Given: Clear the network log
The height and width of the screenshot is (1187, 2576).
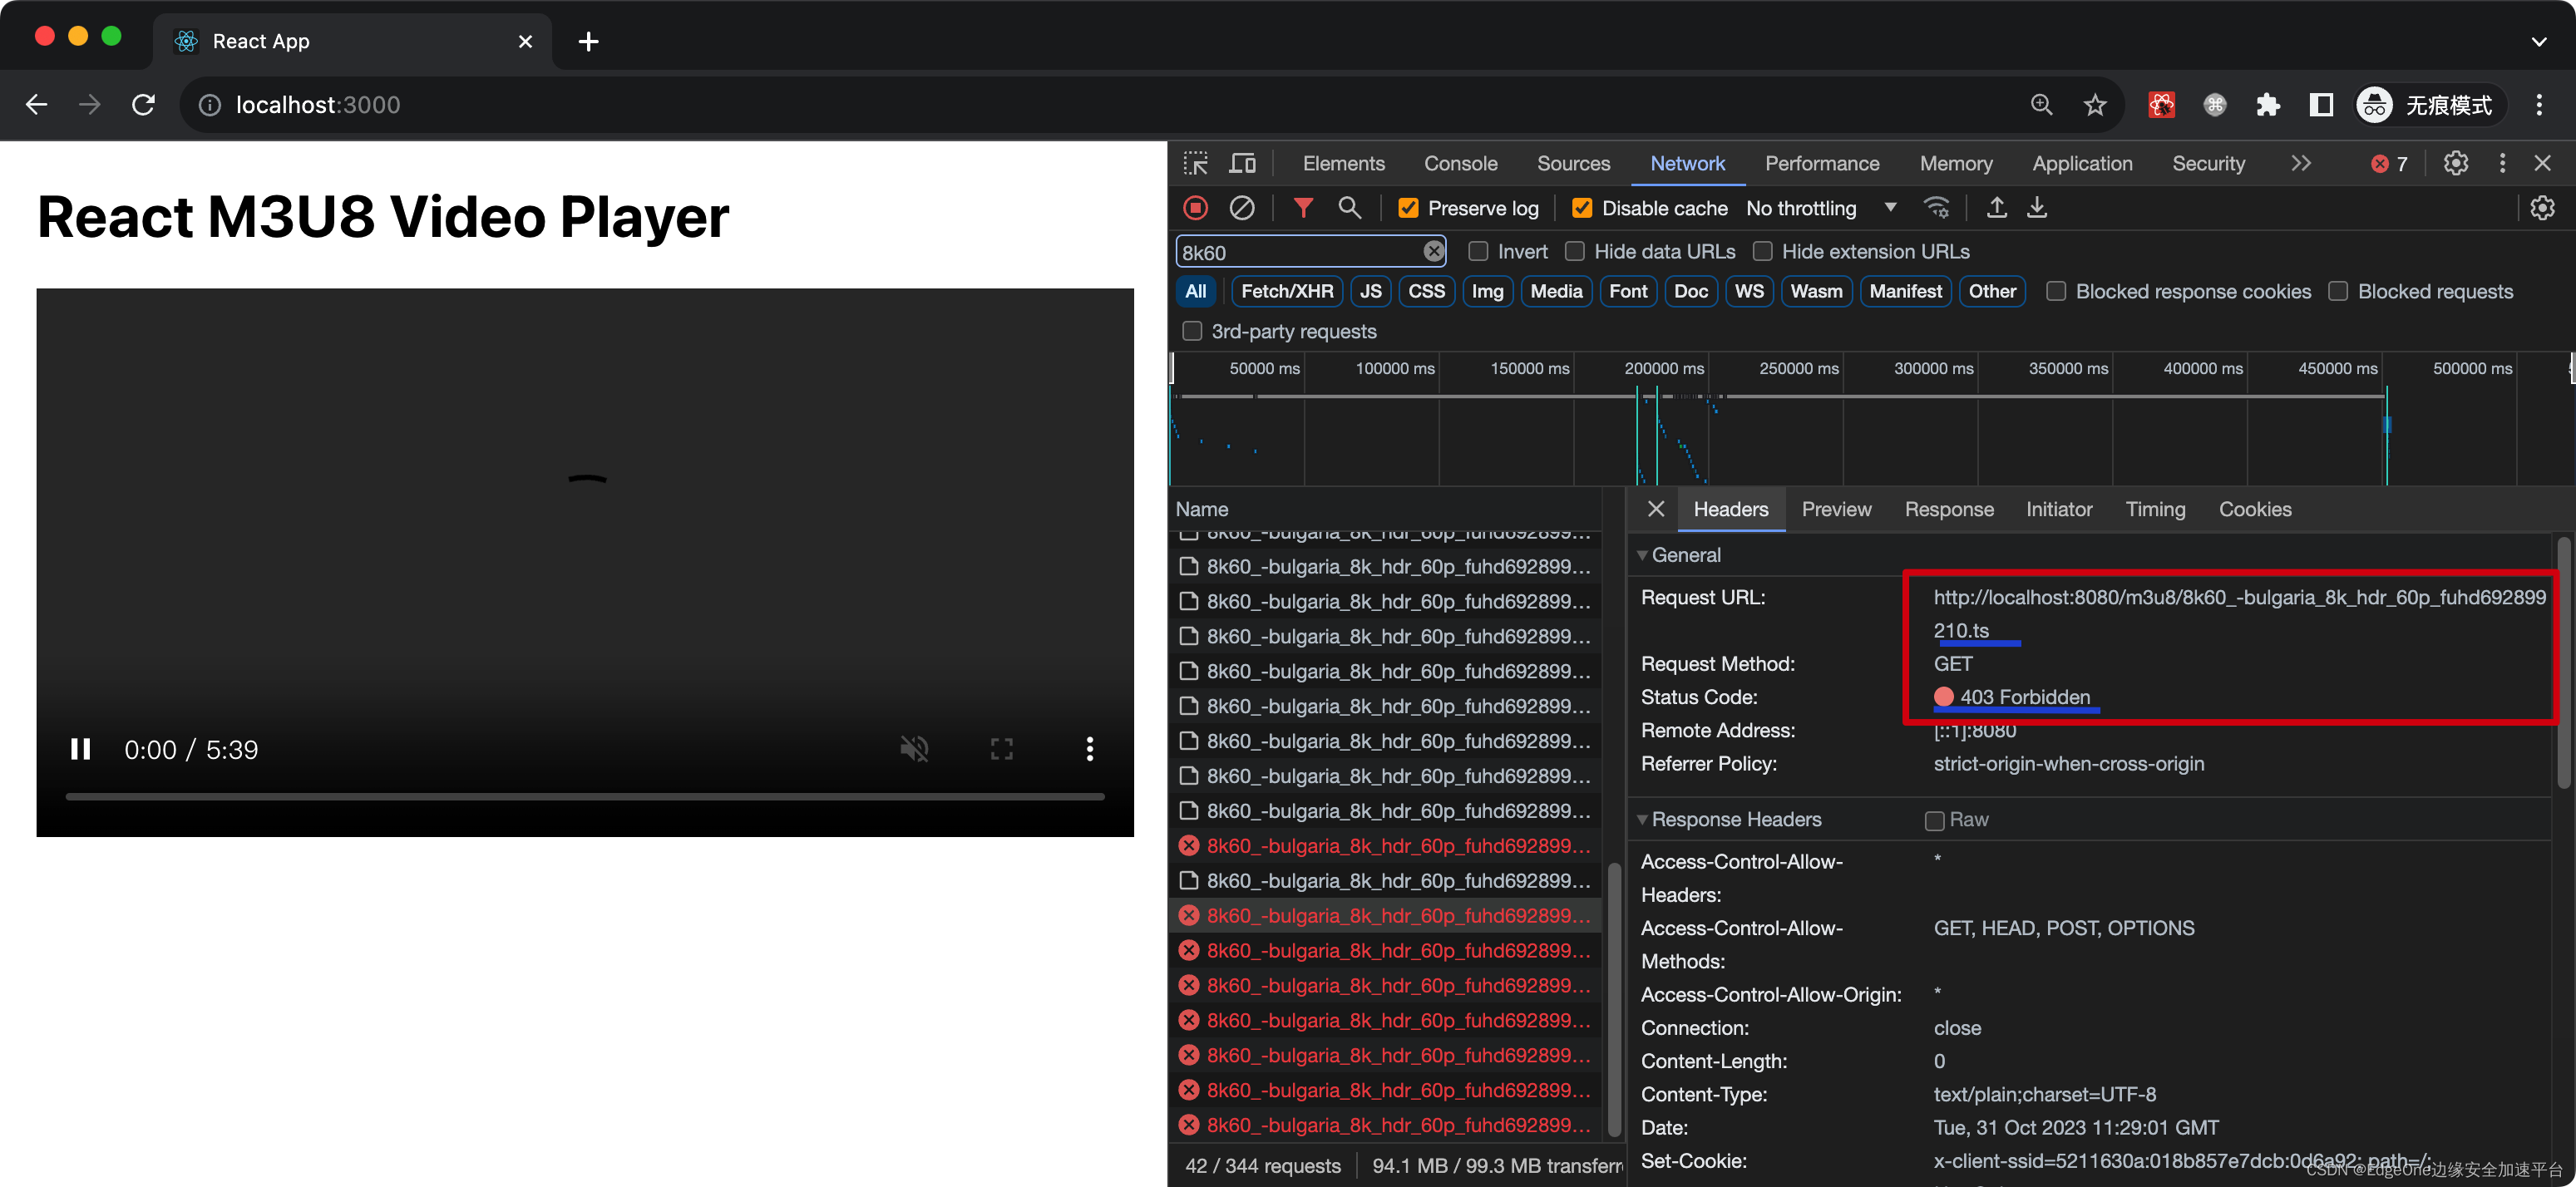Looking at the screenshot, I should (x=1242, y=208).
